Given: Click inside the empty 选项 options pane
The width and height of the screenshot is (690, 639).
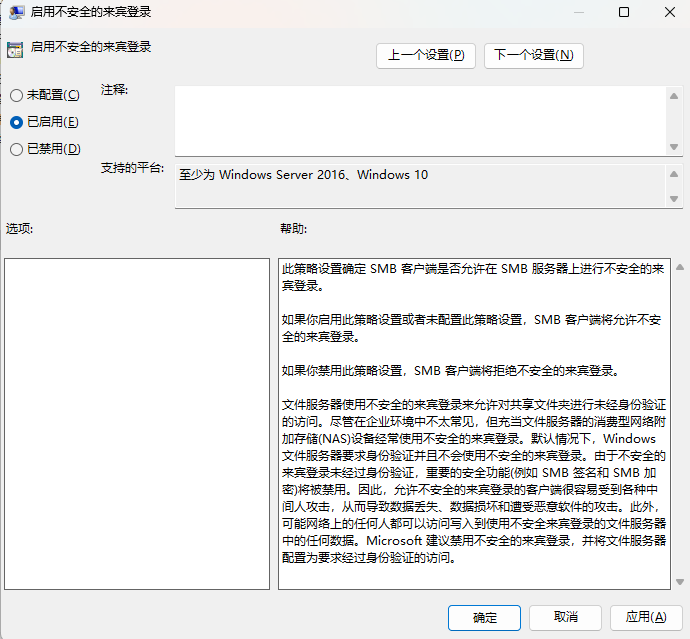Looking at the screenshot, I should 137,424.
